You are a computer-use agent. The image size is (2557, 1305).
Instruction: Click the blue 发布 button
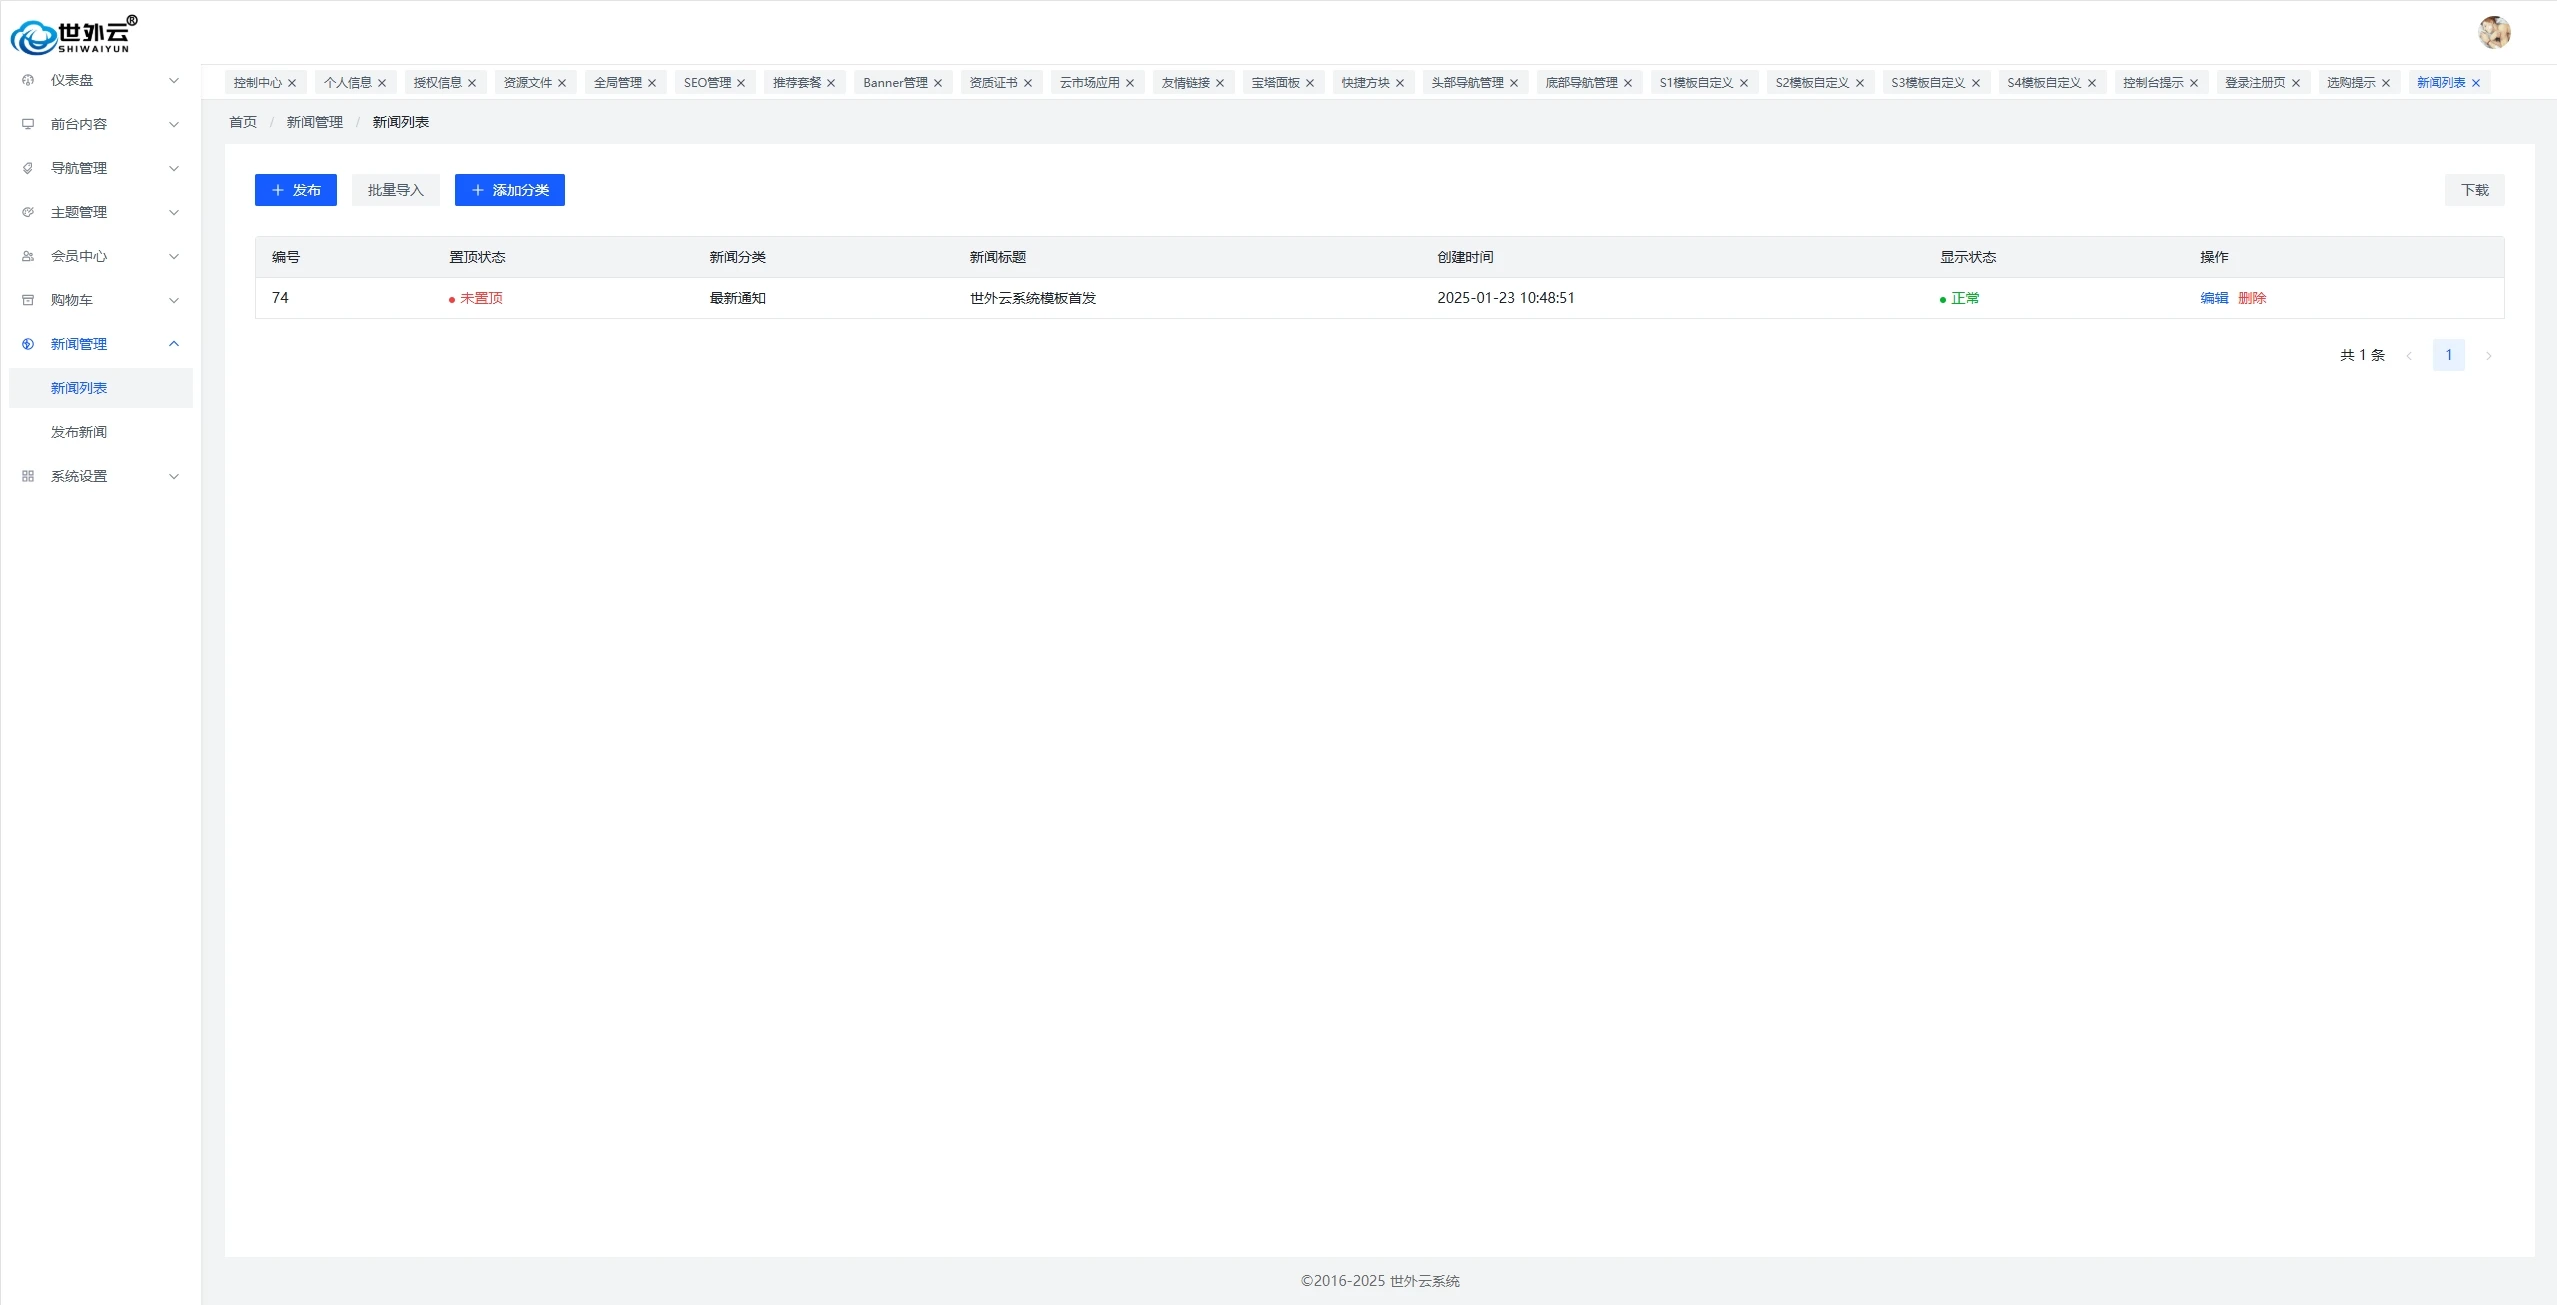296,190
